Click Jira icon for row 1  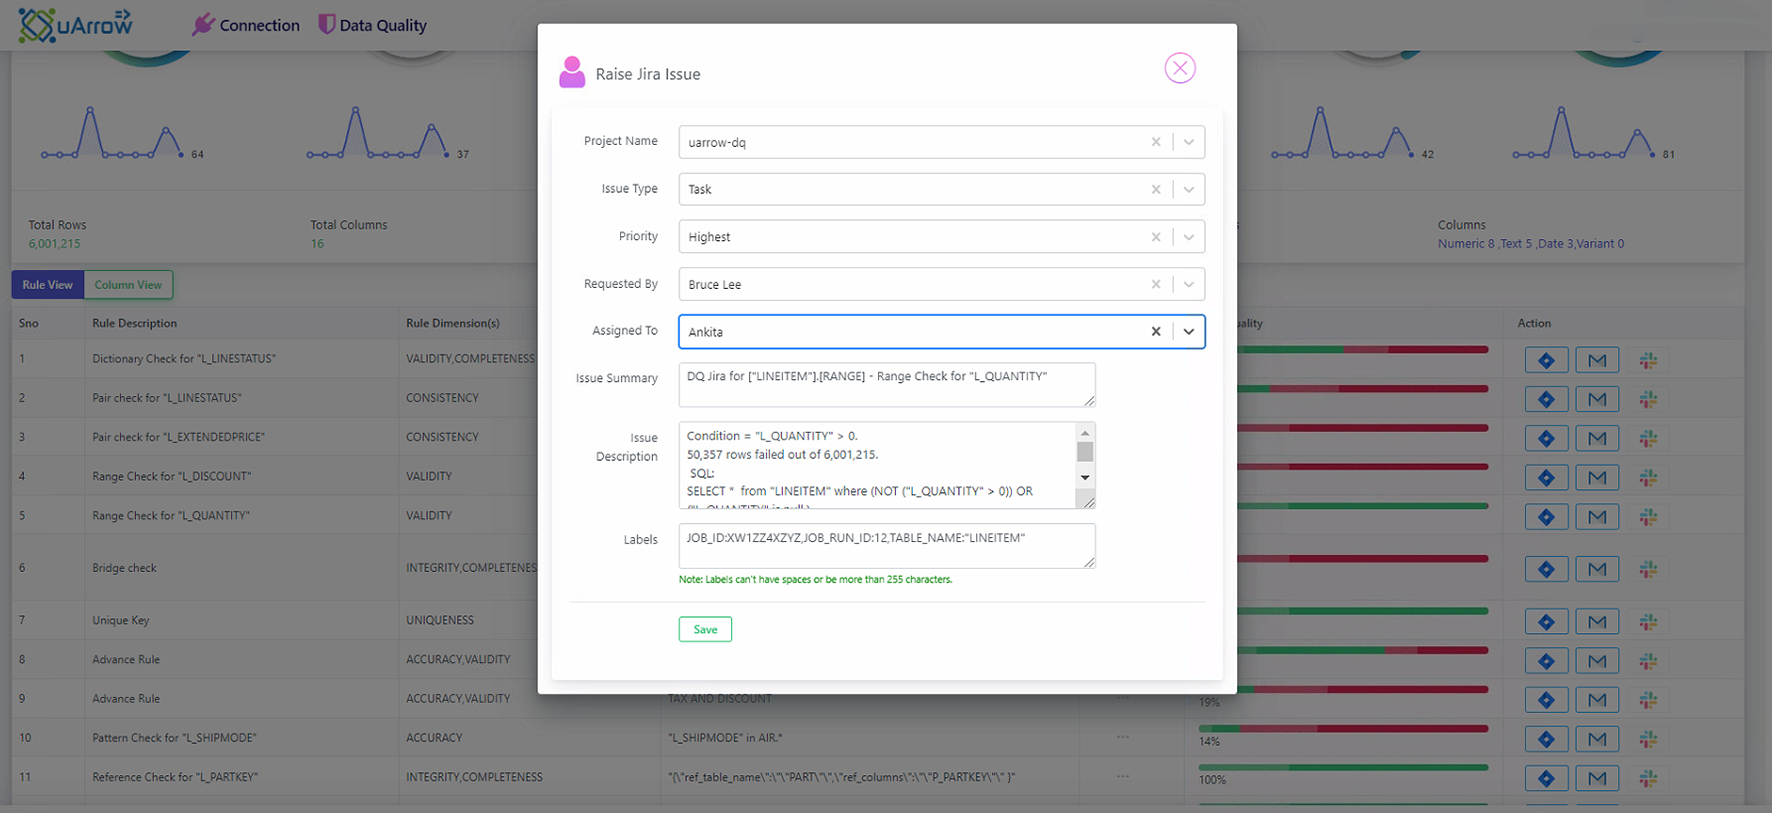(x=1546, y=360)
